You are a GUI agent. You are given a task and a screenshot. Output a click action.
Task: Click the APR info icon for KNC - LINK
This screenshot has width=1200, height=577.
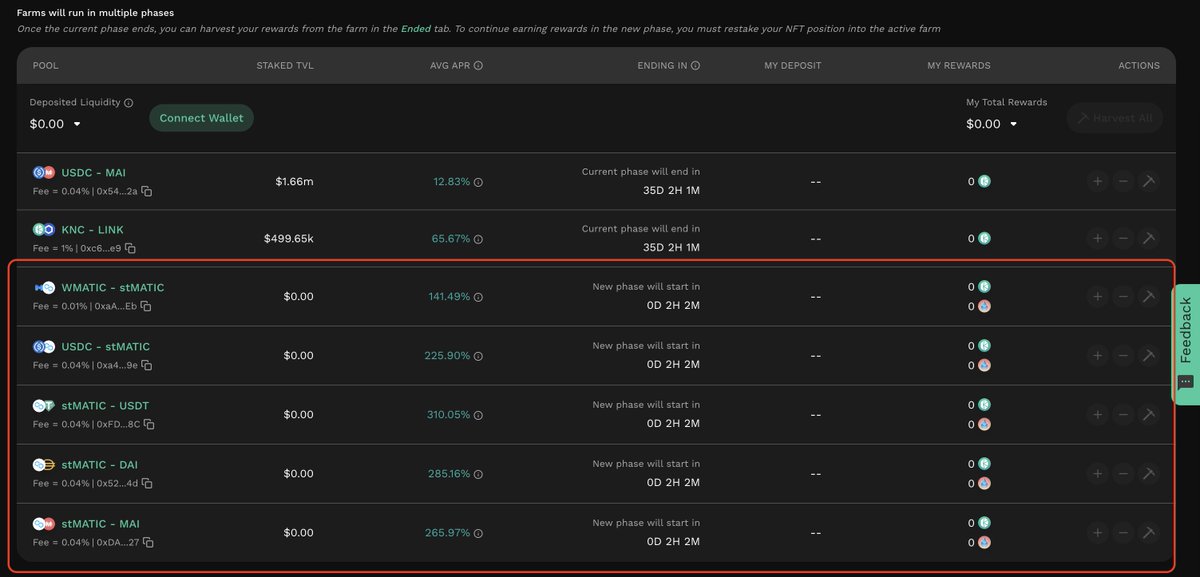[x=477, y=239]
